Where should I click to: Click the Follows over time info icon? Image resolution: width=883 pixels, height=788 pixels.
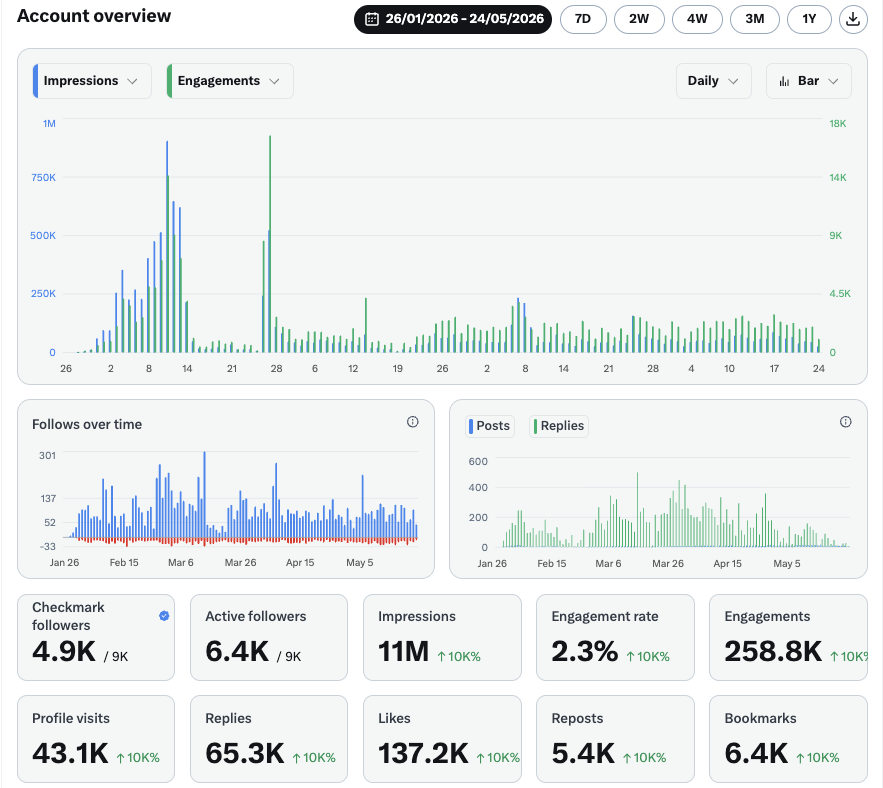click(413, 422)
